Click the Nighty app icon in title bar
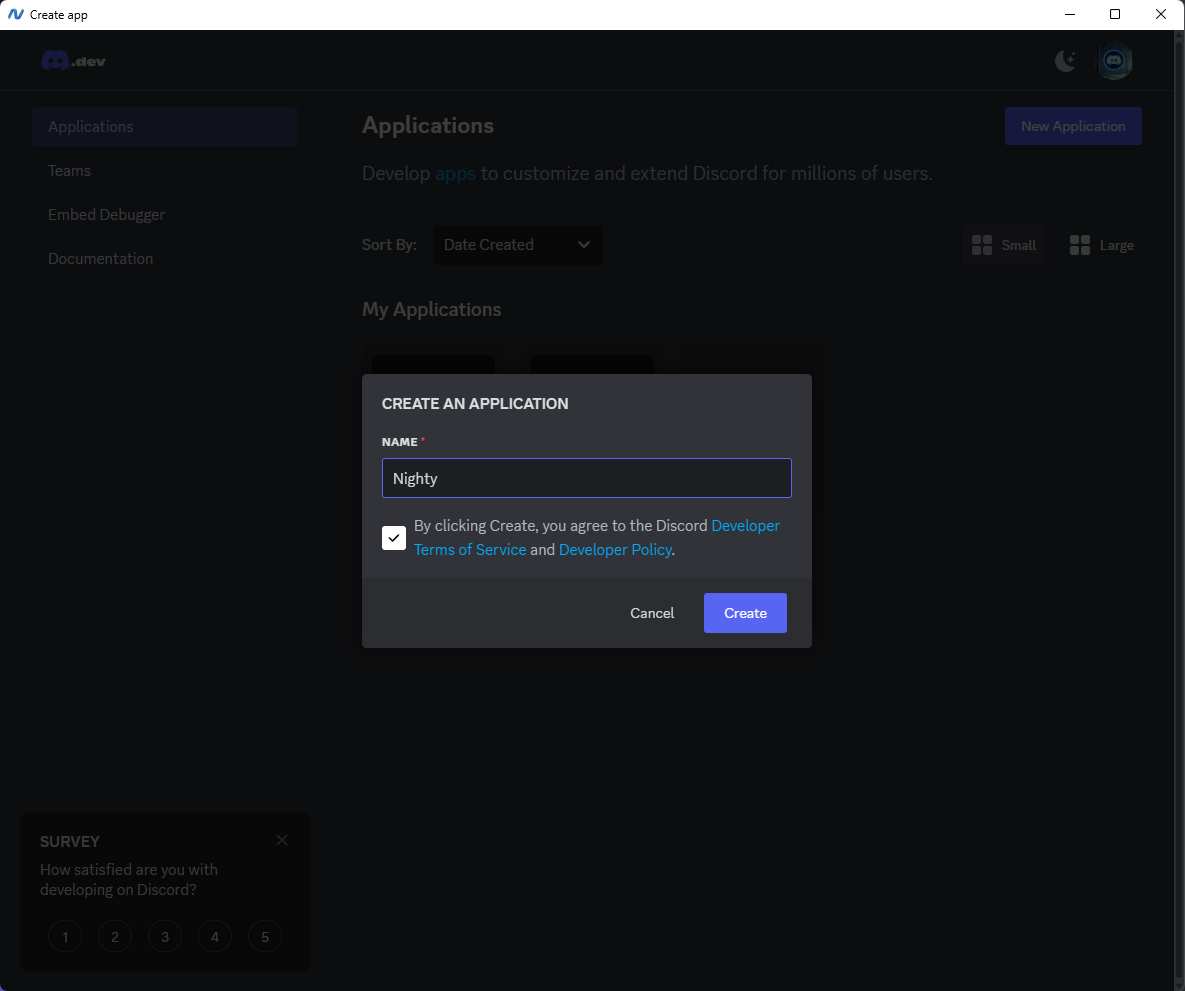This screenshot has width=1185, height=991. (x=15, y=15)
